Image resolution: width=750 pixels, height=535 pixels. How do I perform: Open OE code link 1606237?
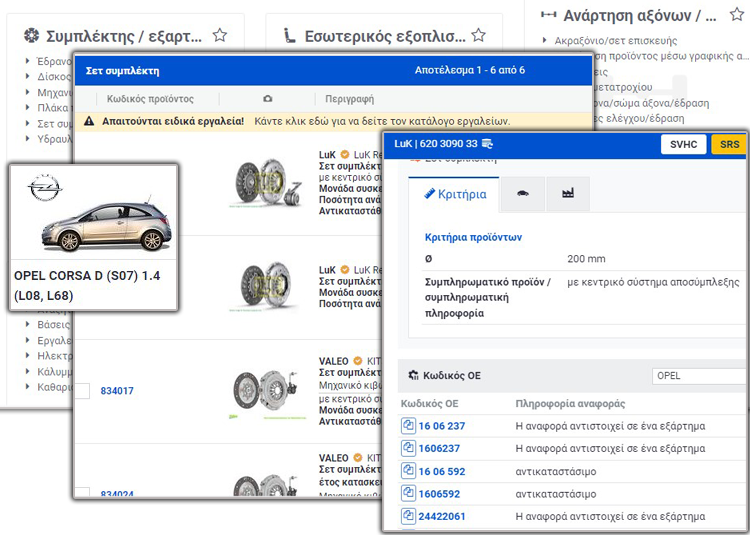click(x=439, y=448)
